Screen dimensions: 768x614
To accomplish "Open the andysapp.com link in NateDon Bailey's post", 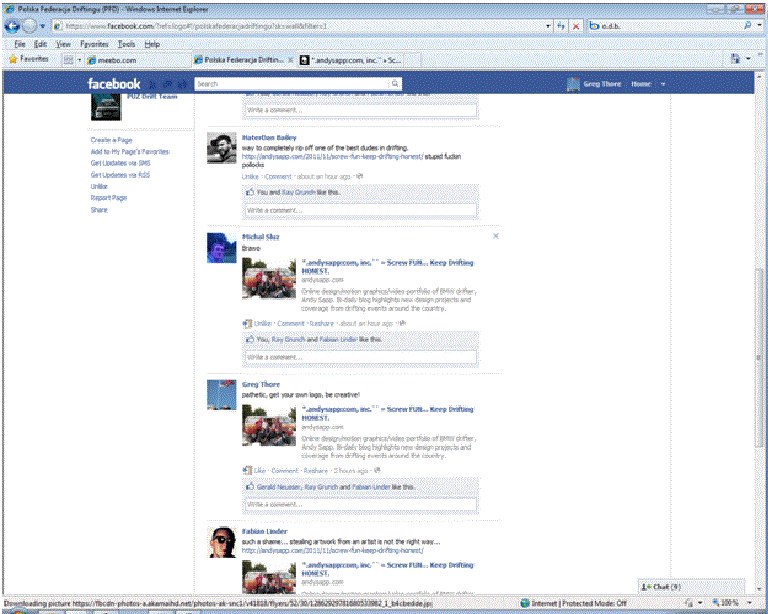I will (333, 157).
